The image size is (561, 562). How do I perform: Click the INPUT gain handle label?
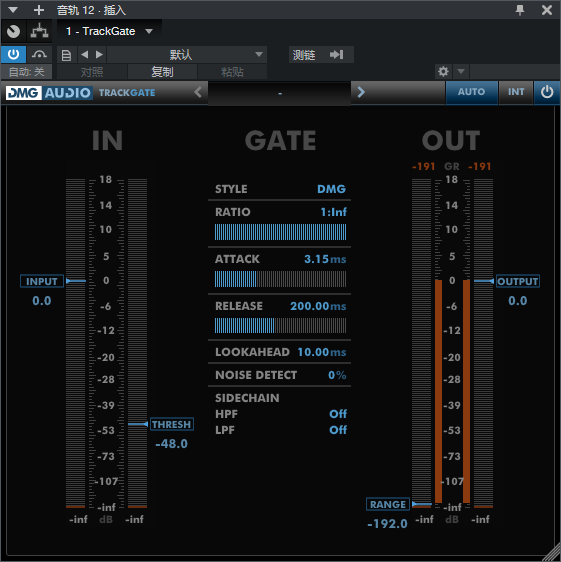coord(42,281)
